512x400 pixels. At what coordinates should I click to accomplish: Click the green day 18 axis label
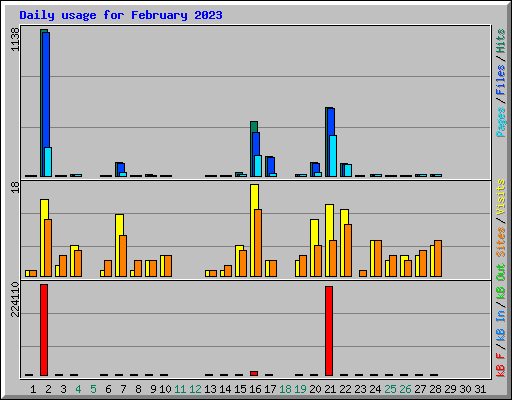[x=285, y=389]
